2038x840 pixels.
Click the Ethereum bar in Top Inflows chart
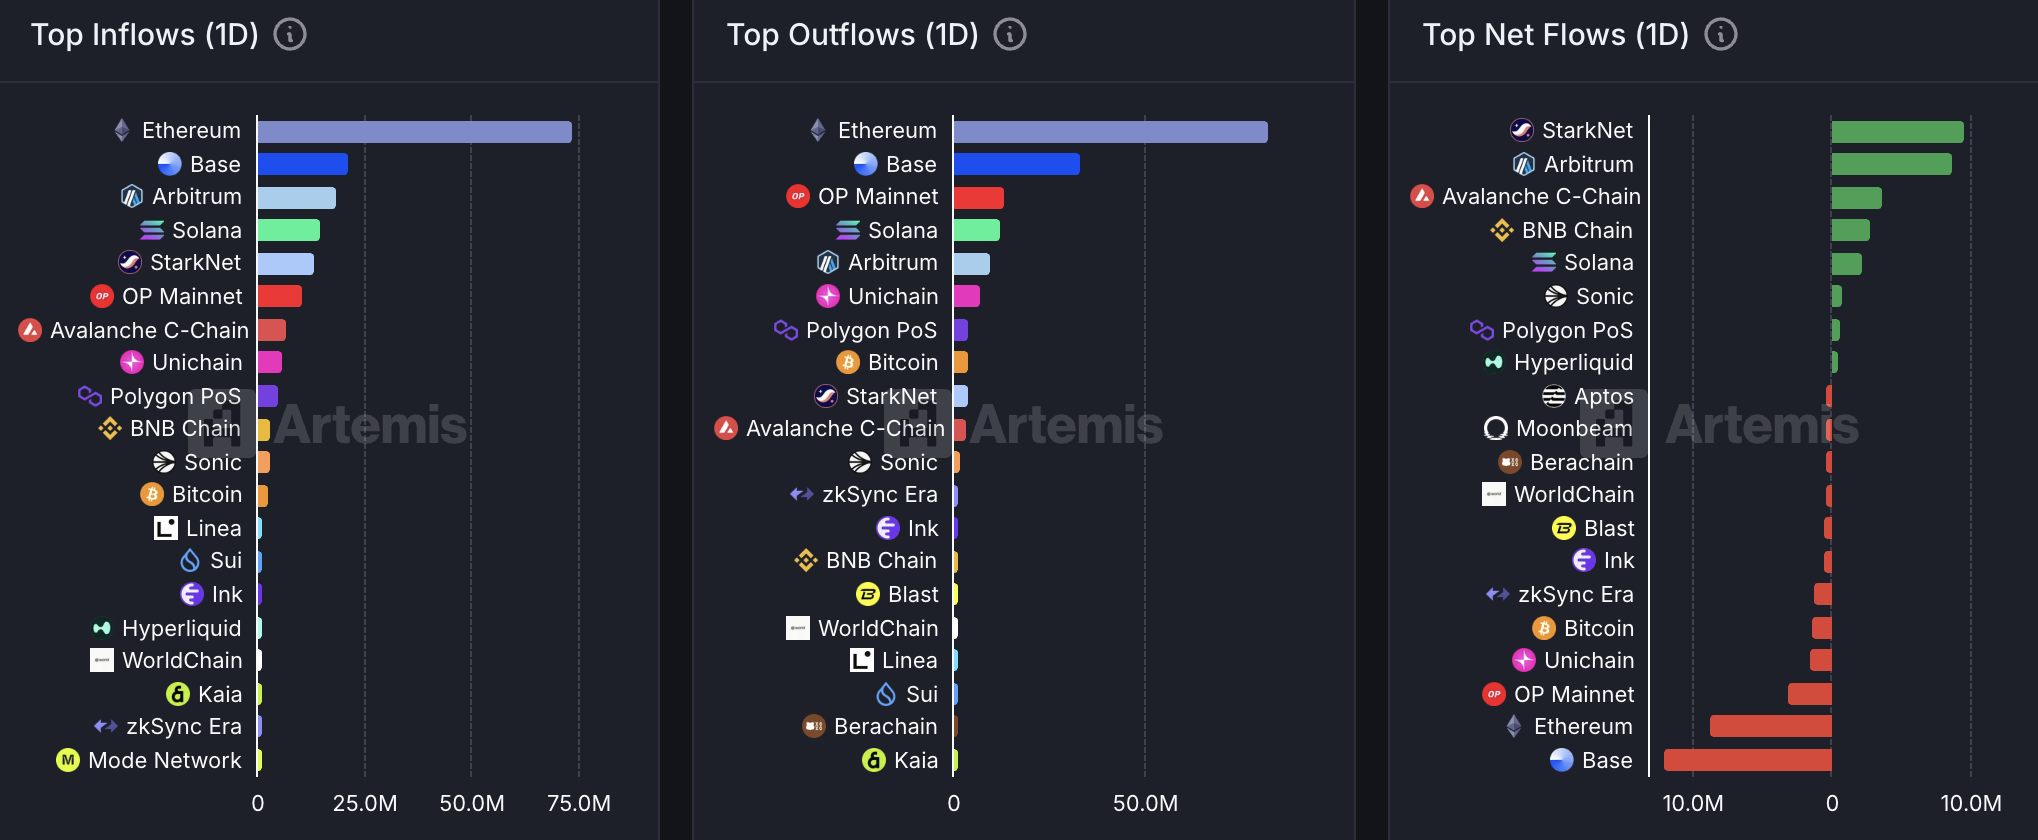click(x=415, y=131)
